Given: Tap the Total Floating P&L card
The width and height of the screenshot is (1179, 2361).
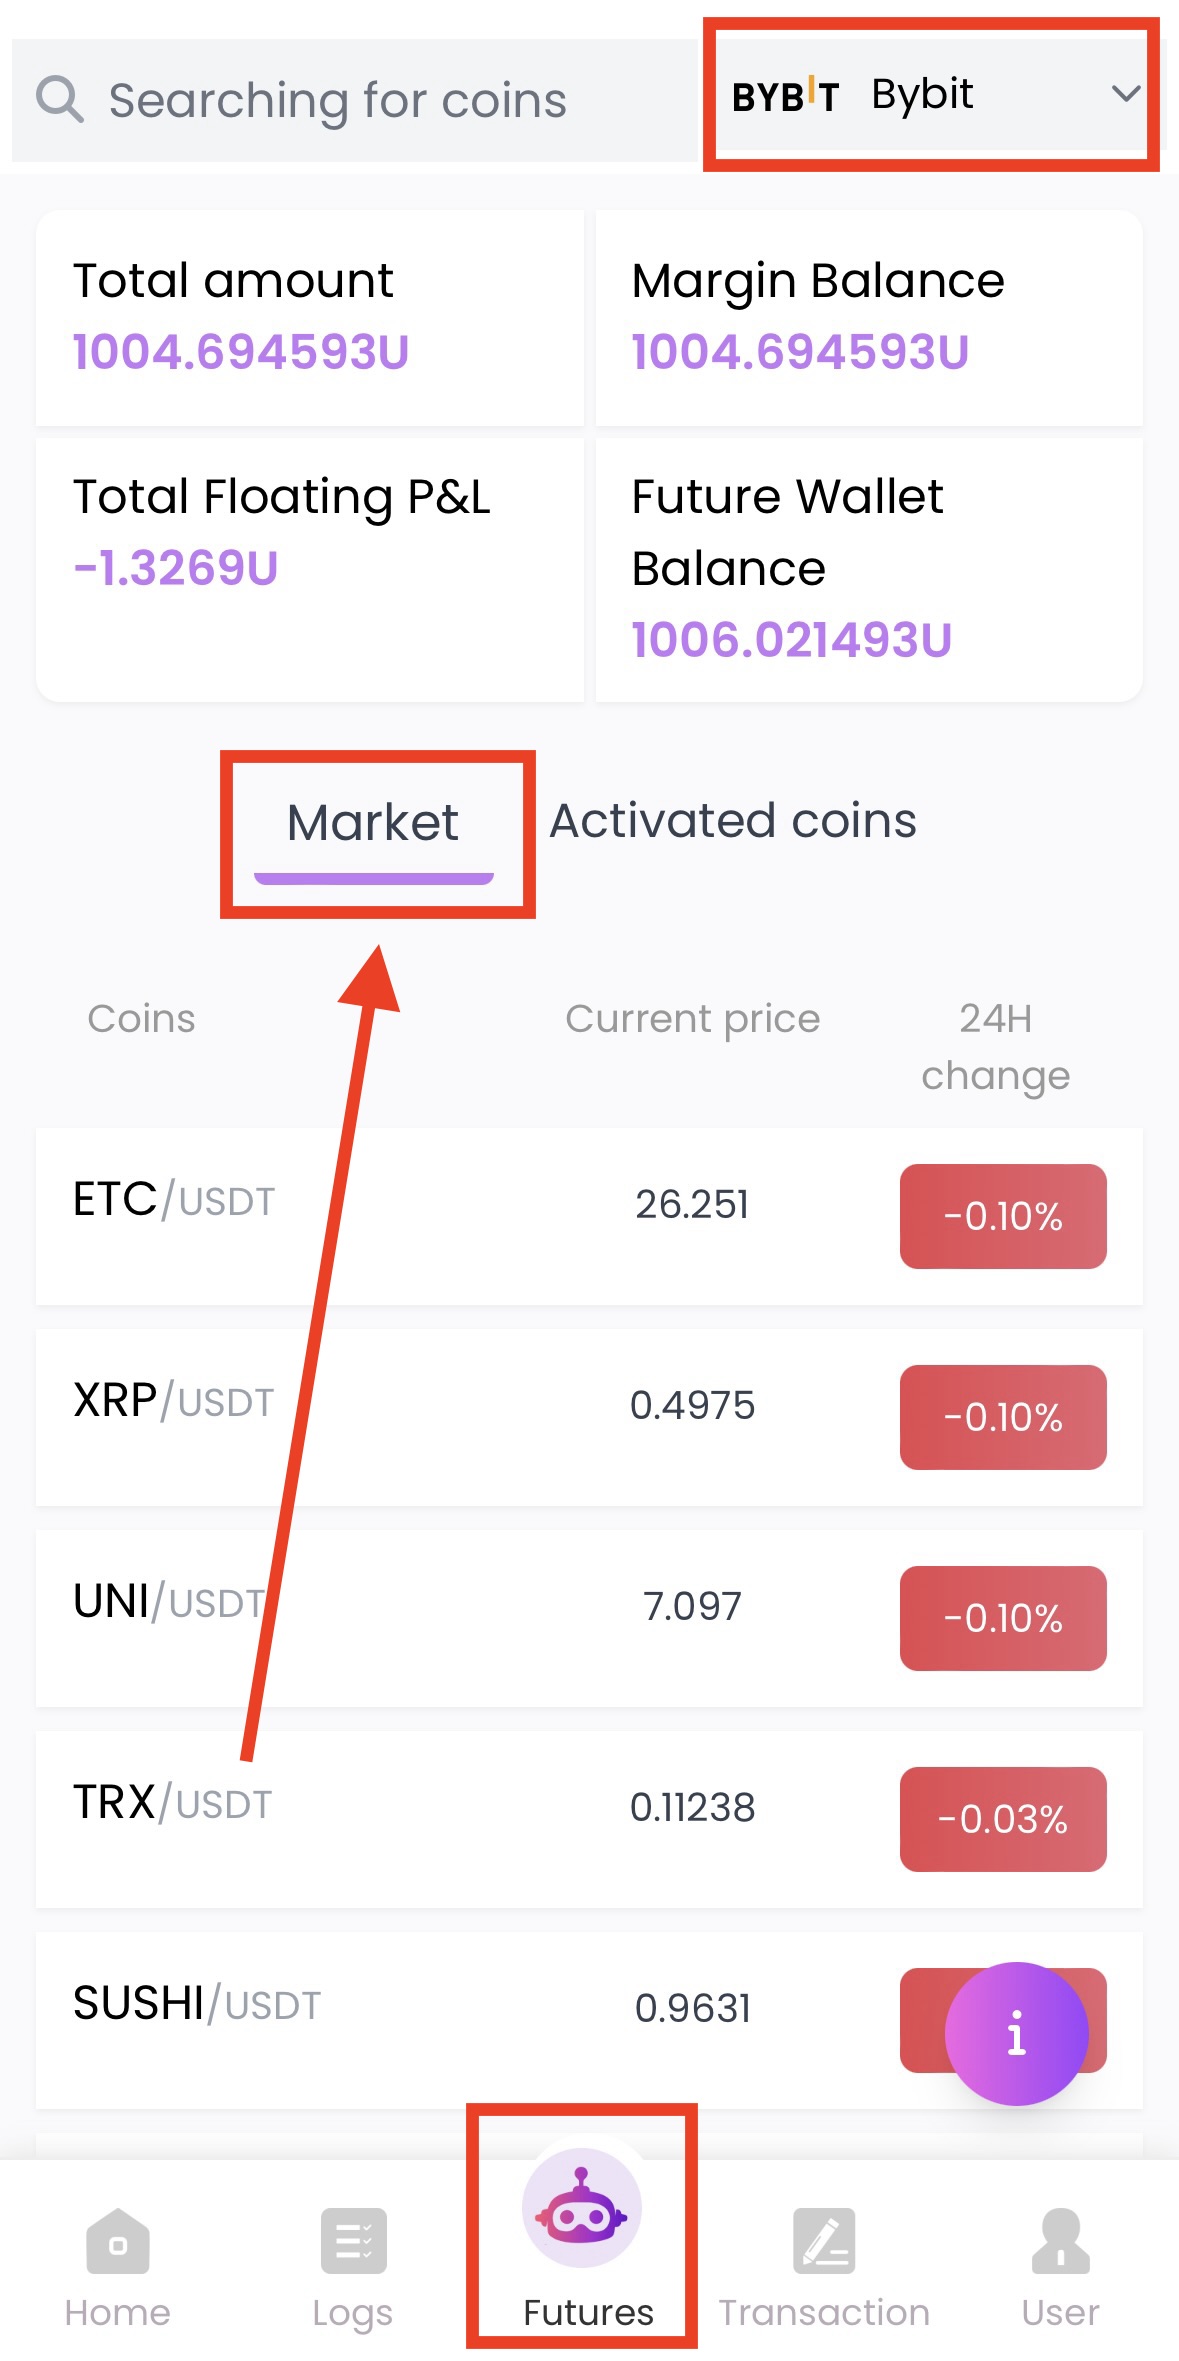Looking at the screenshot, I should tap(310, 568).
